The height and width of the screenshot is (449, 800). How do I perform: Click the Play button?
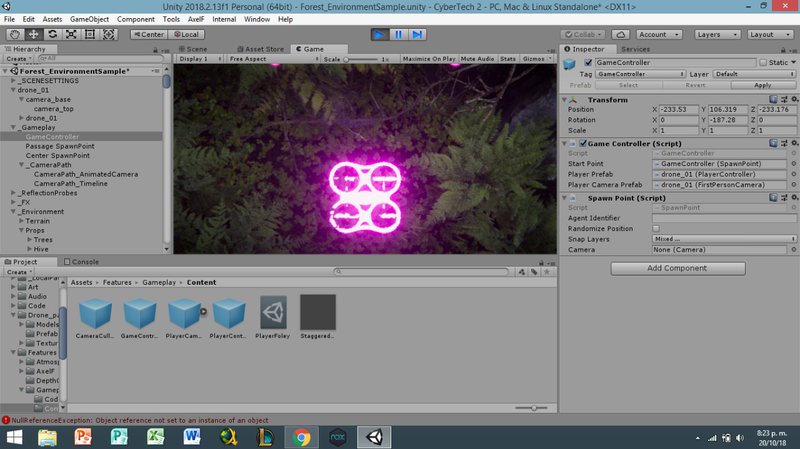click(379, 35)
